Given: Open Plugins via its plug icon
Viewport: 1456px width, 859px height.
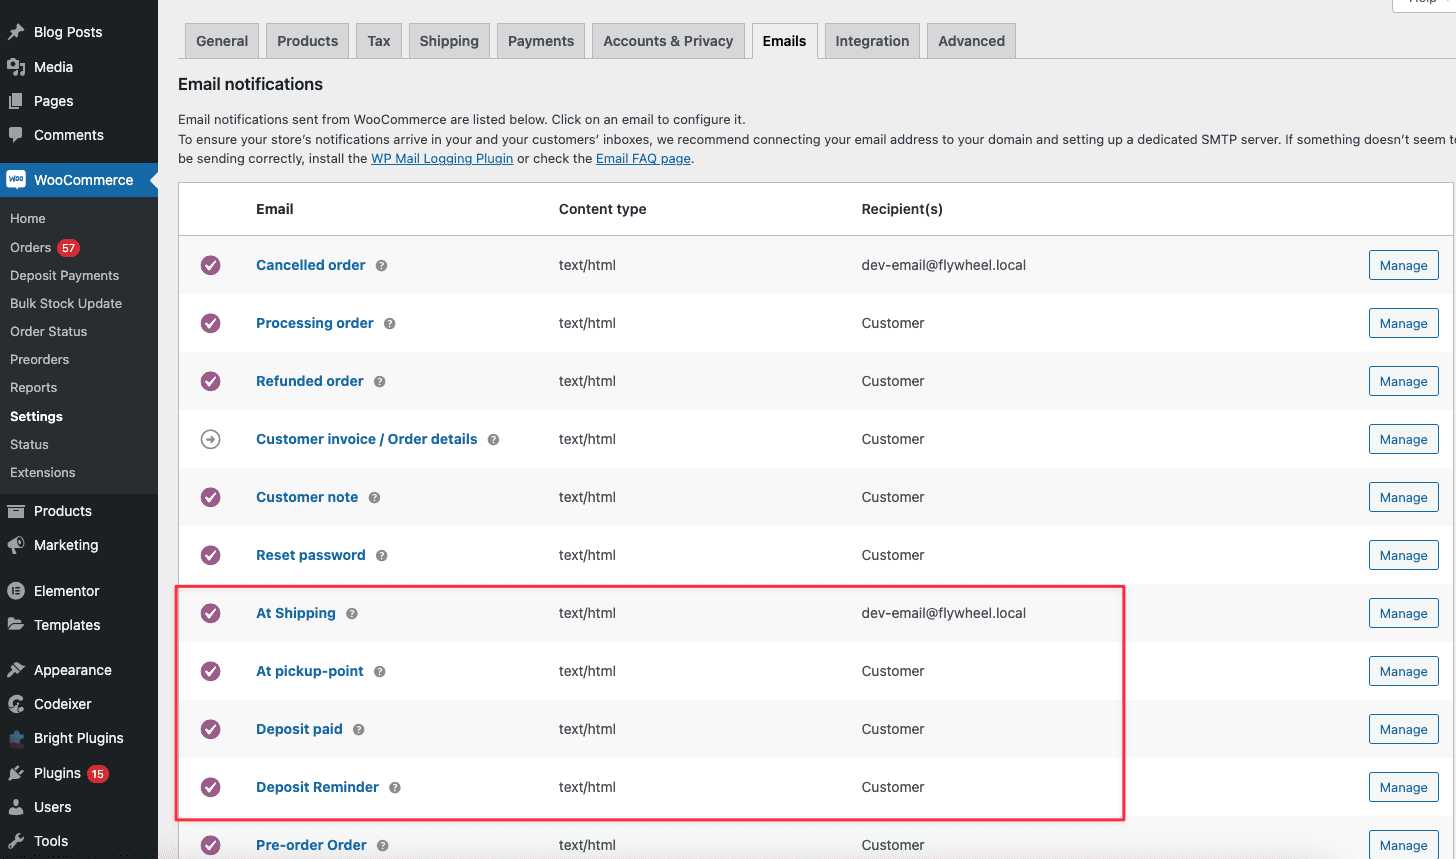Looking at the screenshot, I should [16, 773].
